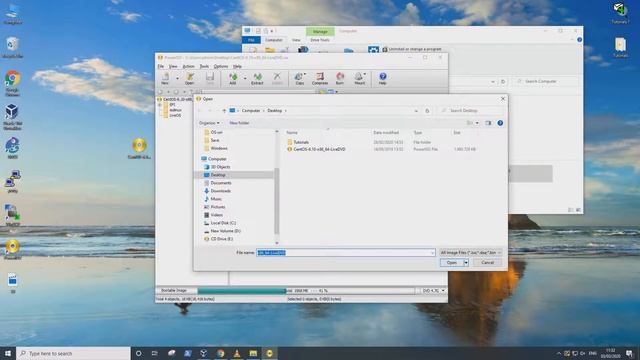Viewport: 640px width, 360px height.
Task: Click the New button in PowerISO toolbar
Action: click(165, 78)
